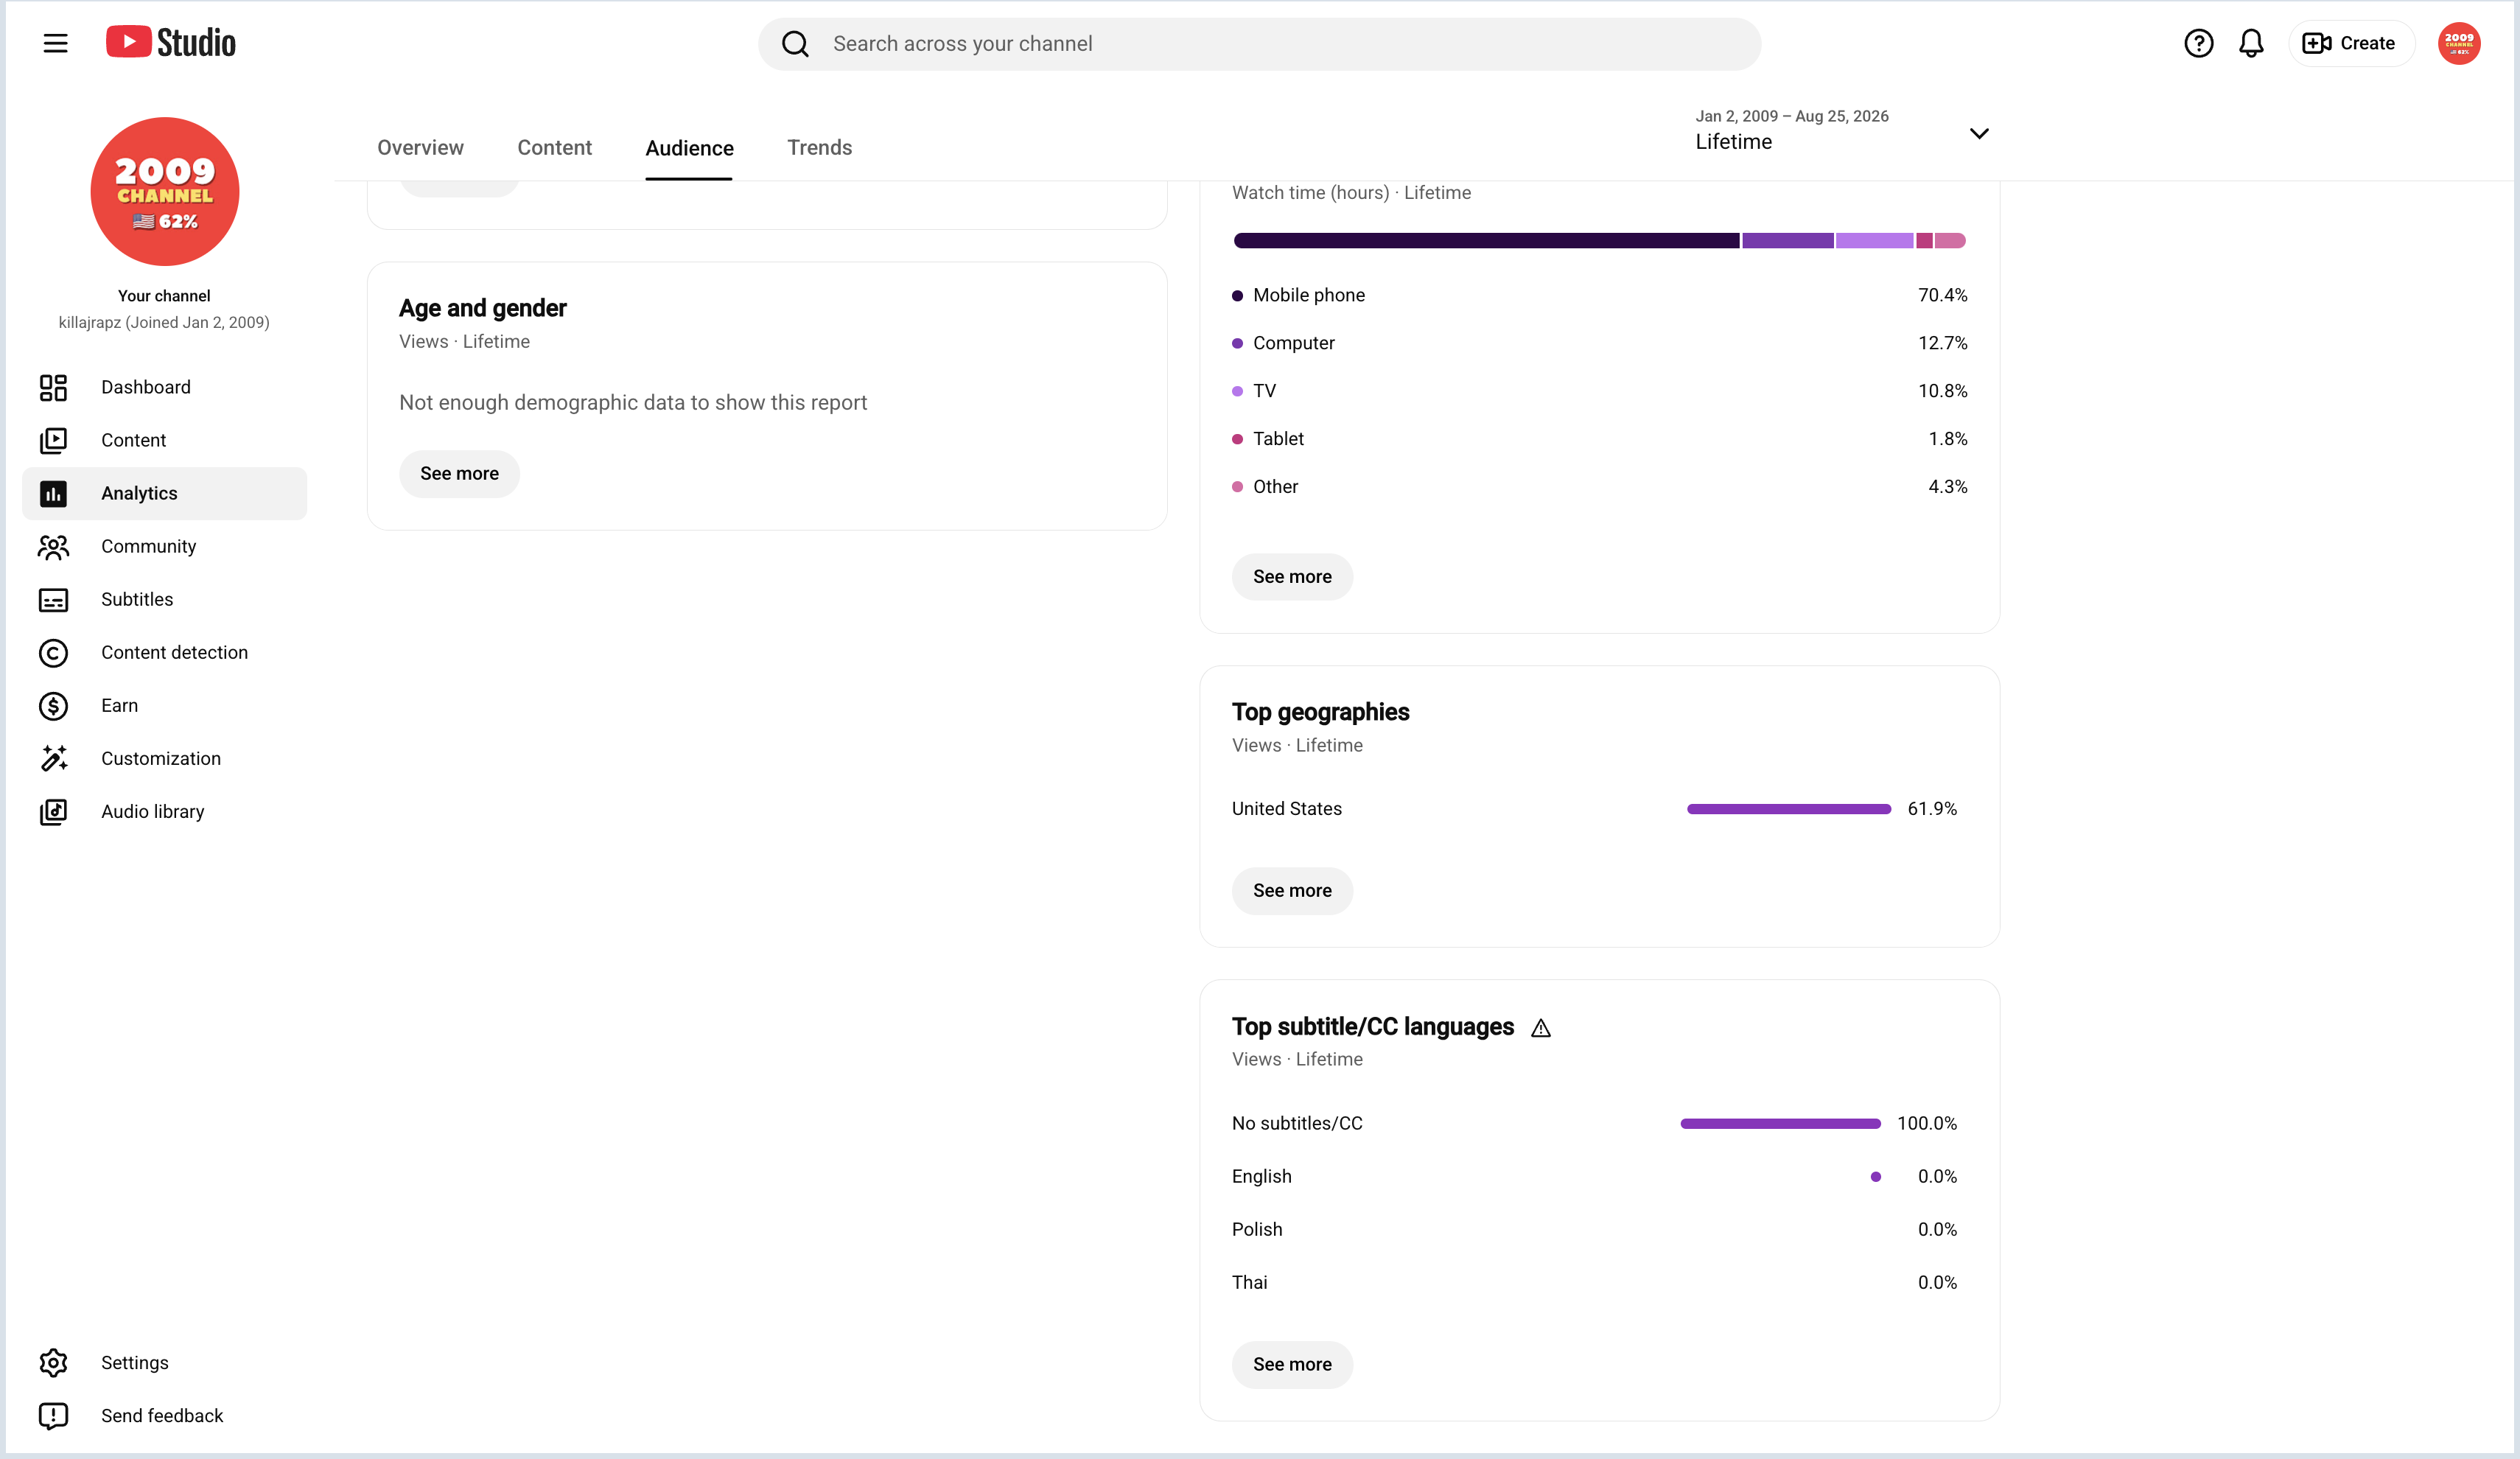Click the United States views progress bar

(1789, 809)
